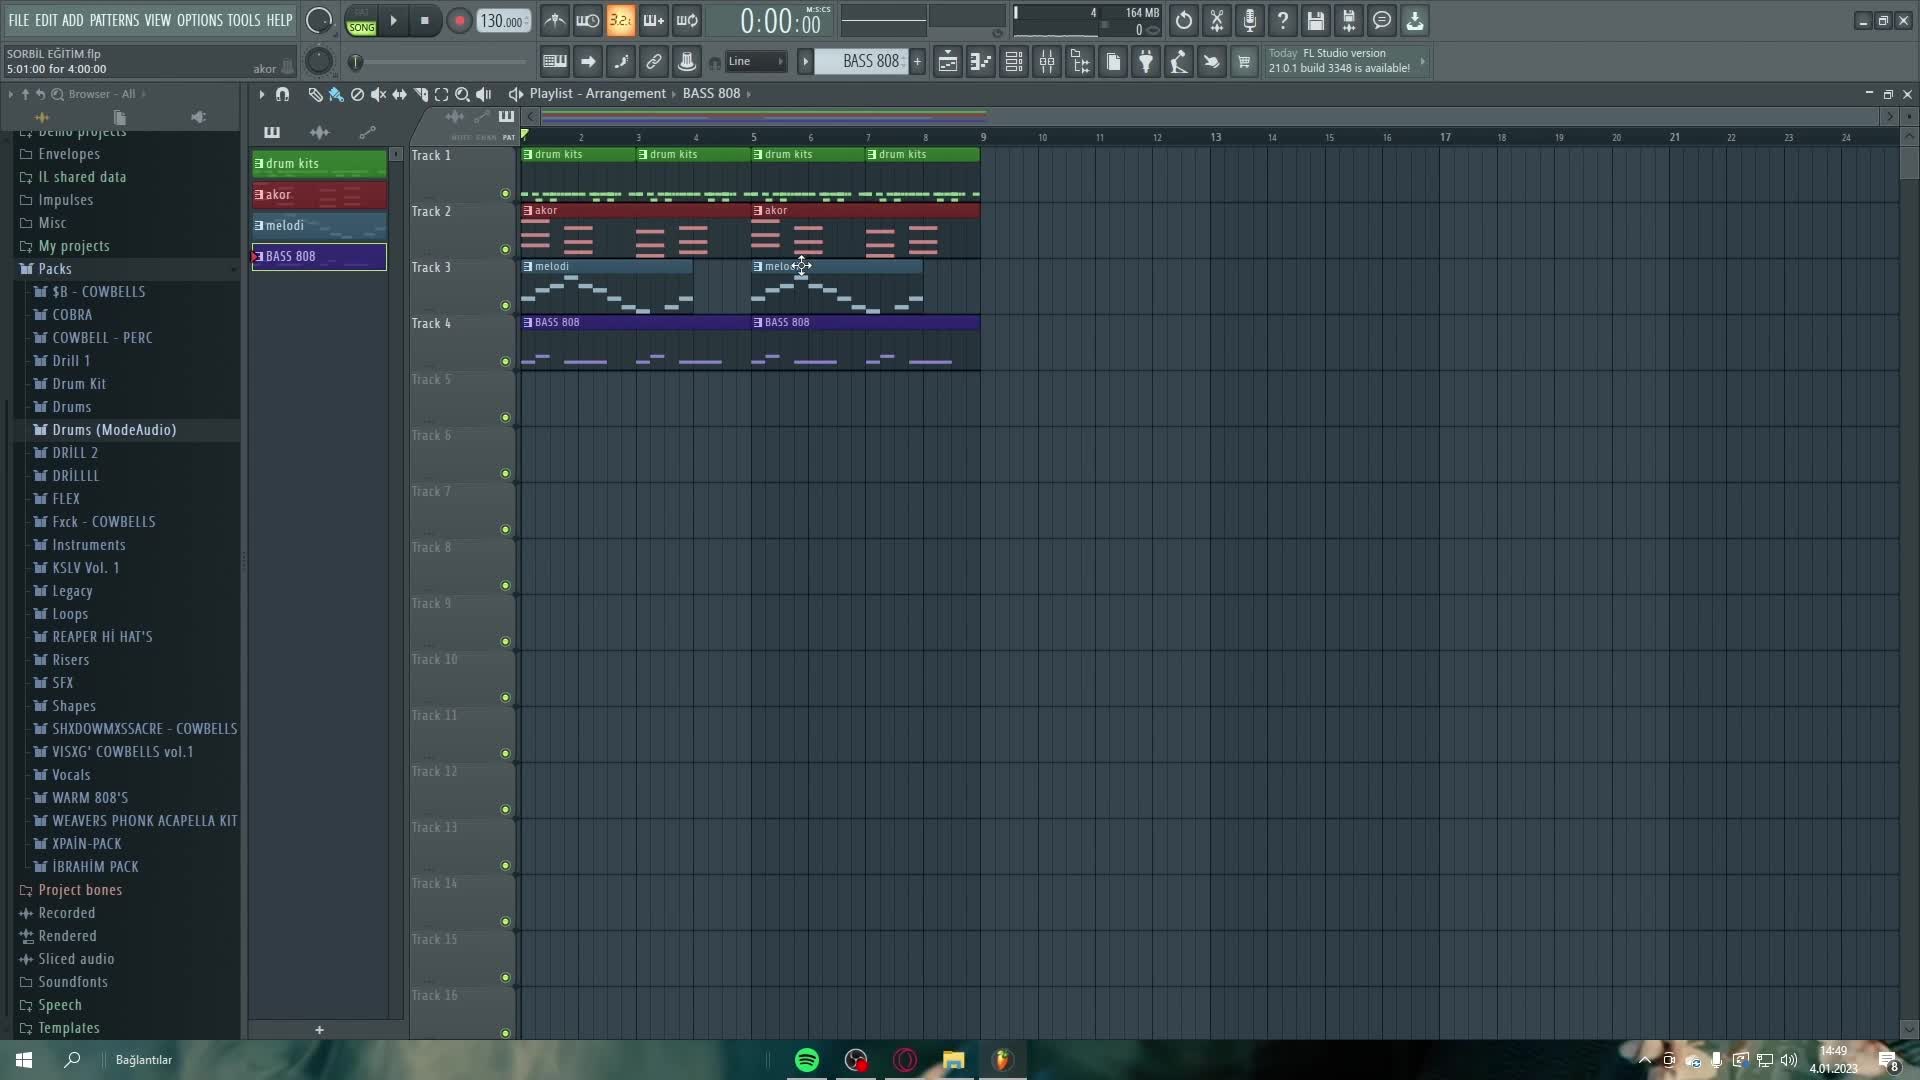1920x1080 pixels.
Task: Open the content library shopping cart icon
Action: [x=1244, y=62]
